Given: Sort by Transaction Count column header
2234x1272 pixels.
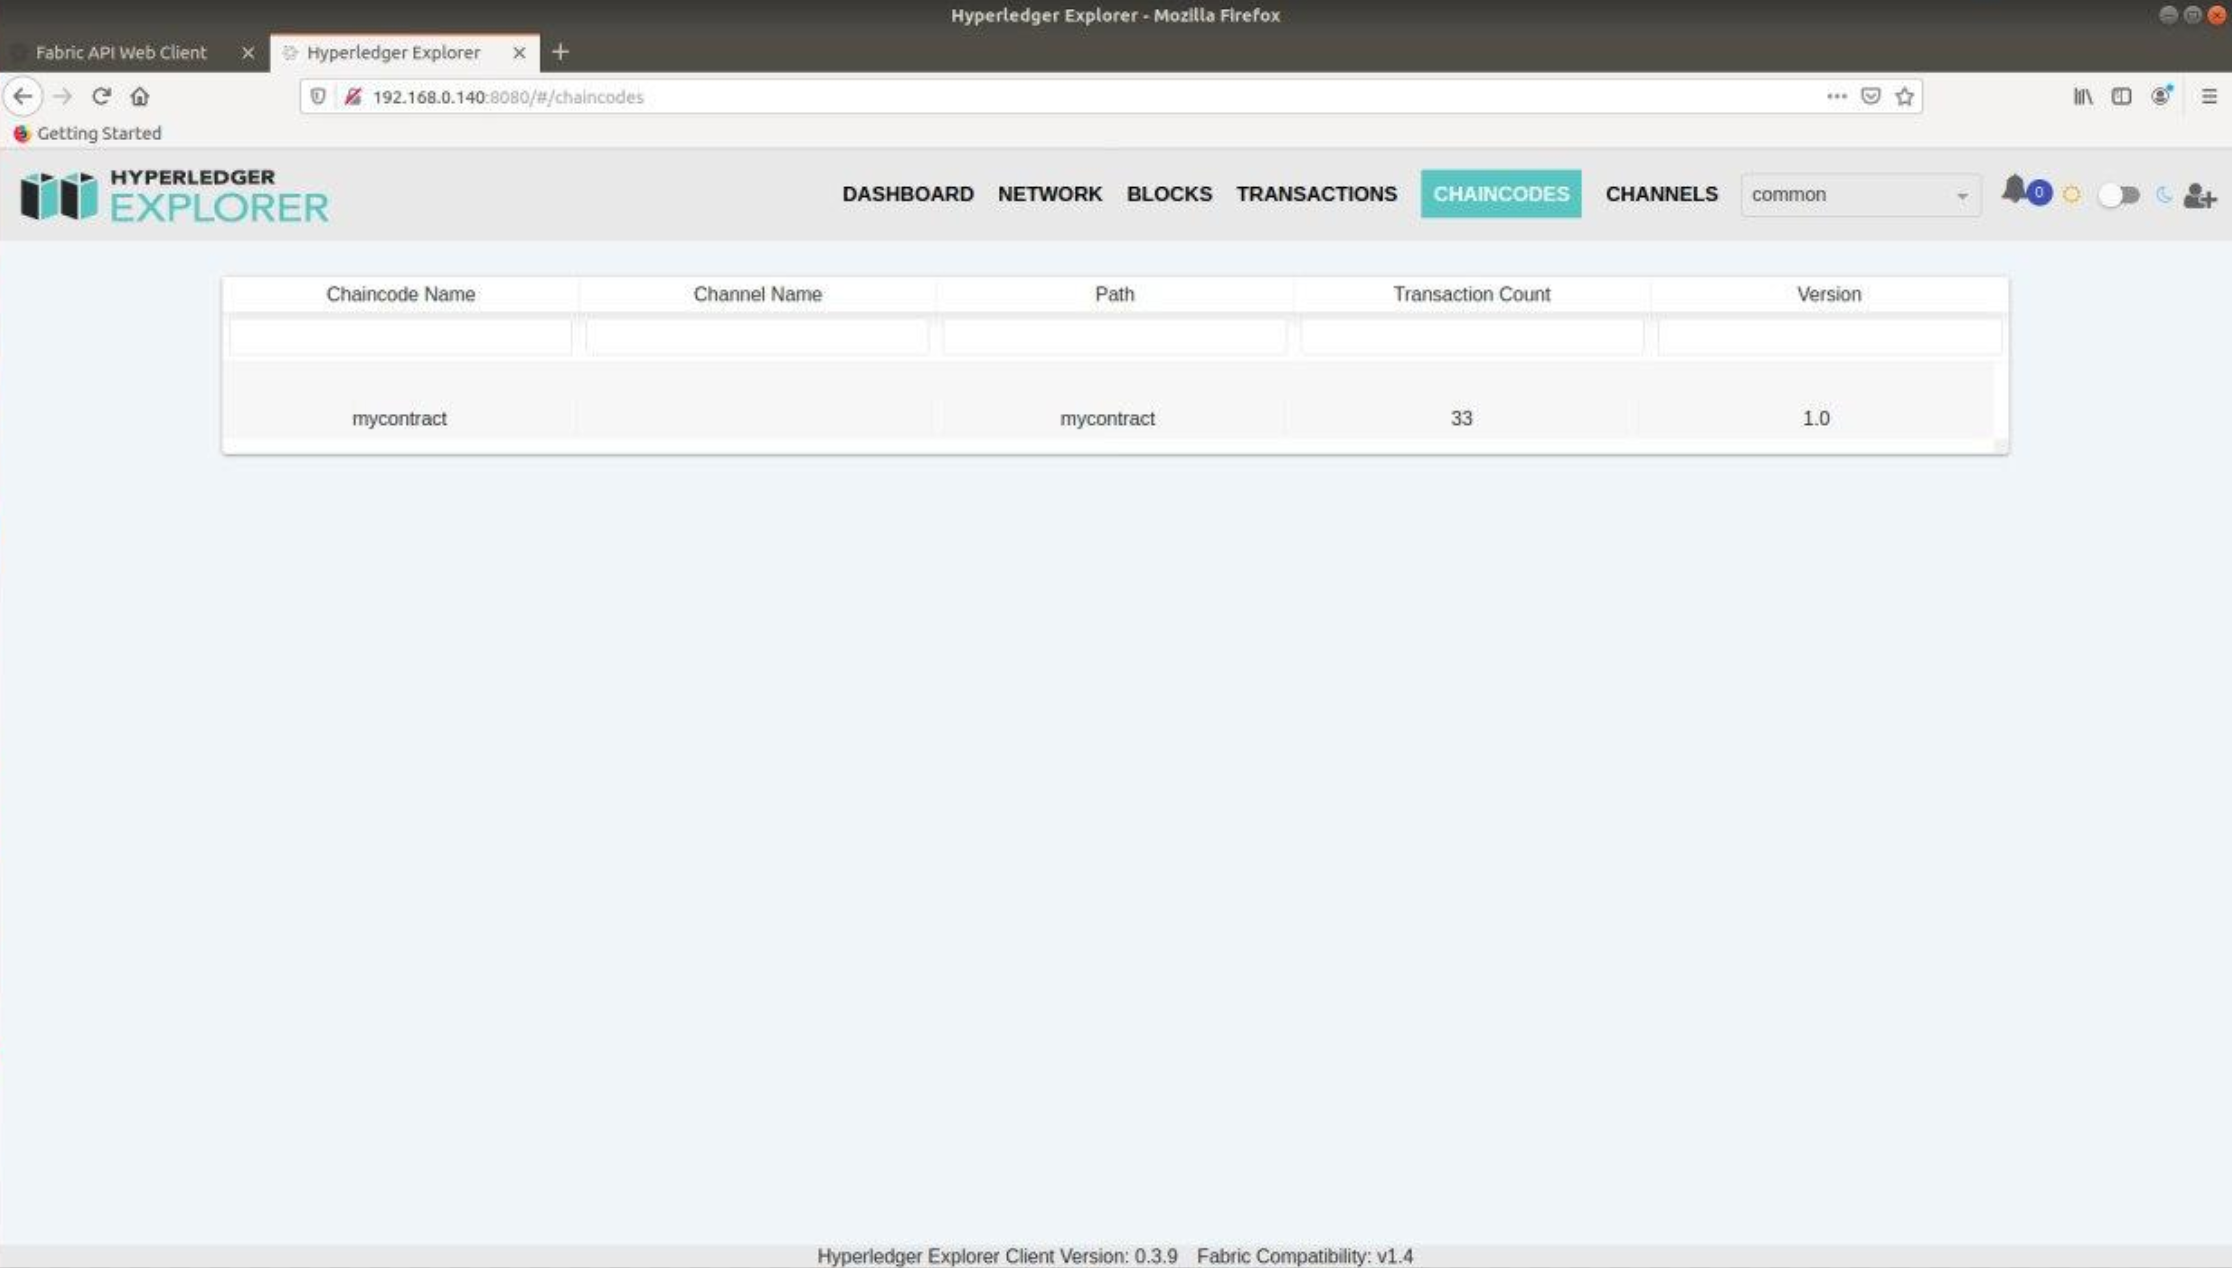Looking at the screenshot, I should click(1471, 295).
